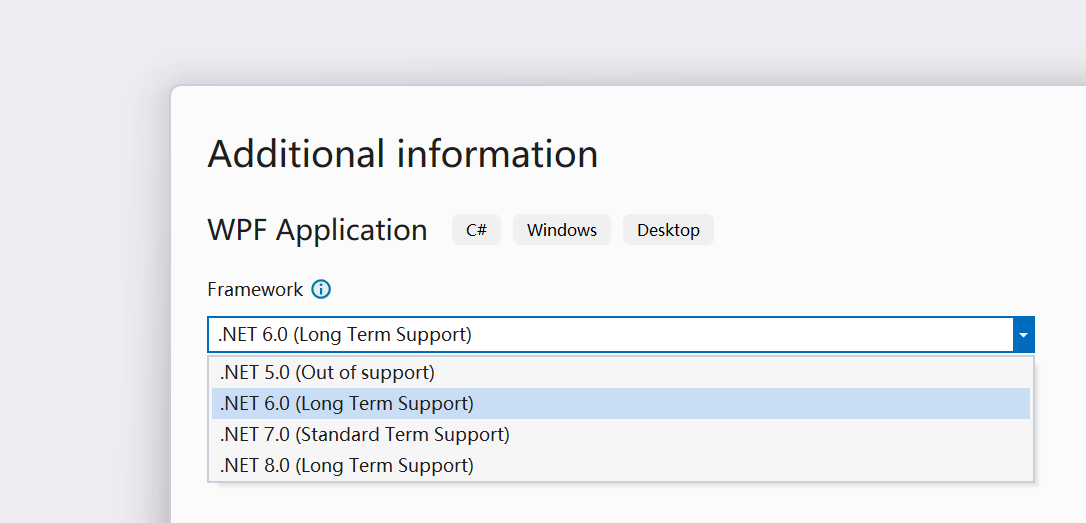The image size is (1086, 523).
Task: Click the Framework info icon
Action: coord(321,290)
